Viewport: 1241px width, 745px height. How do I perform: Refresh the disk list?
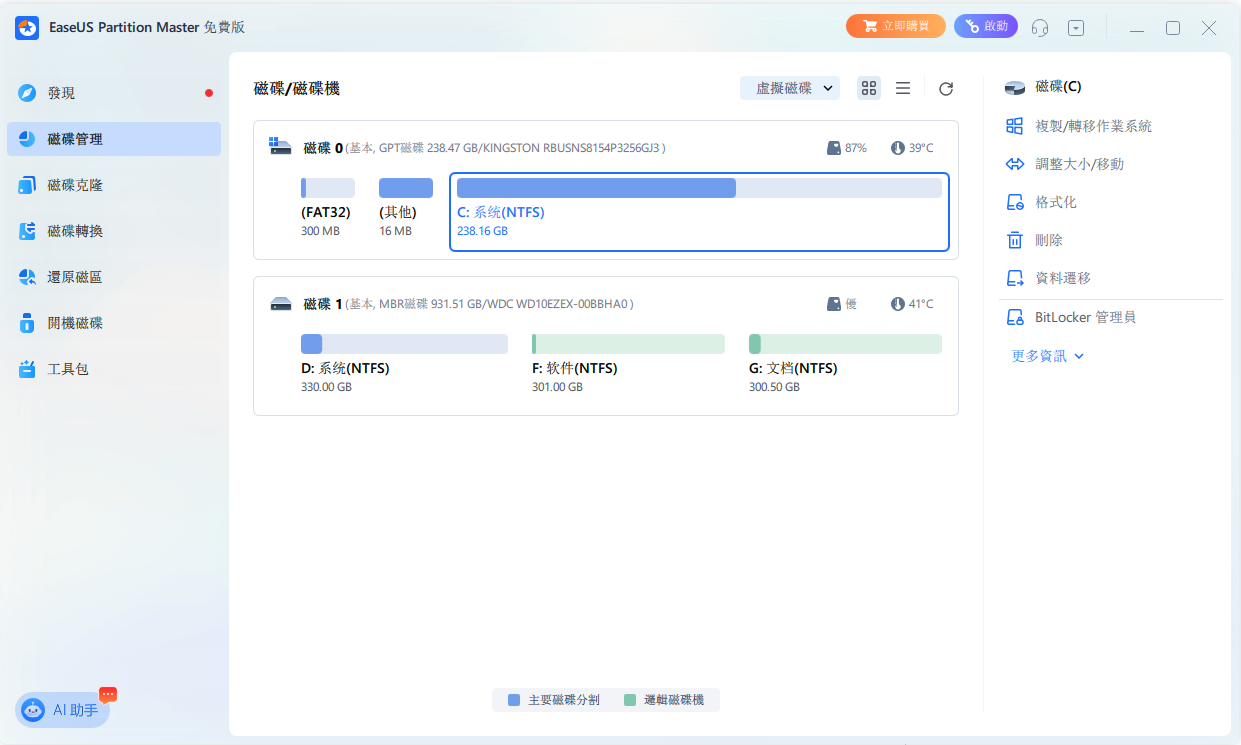coord(946,89)
